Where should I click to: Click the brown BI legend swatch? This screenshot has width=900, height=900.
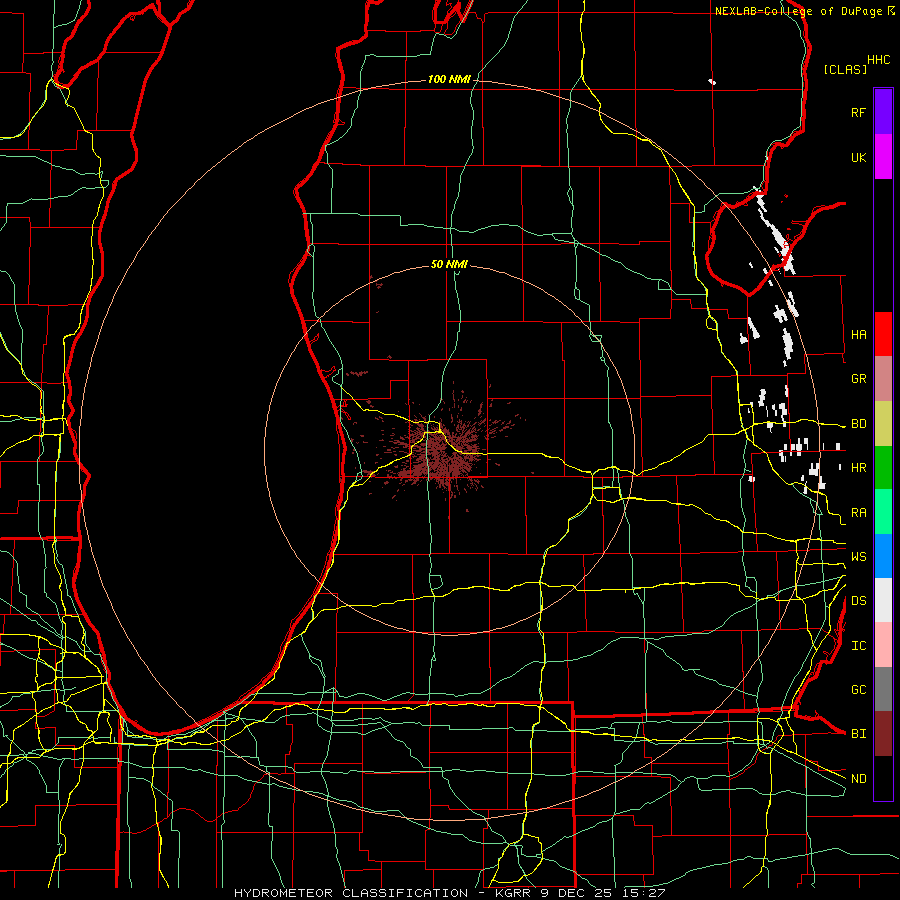(883, 734)
